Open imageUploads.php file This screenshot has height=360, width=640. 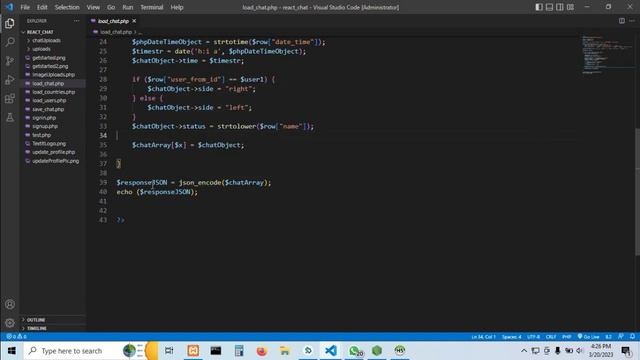(53, 75)
